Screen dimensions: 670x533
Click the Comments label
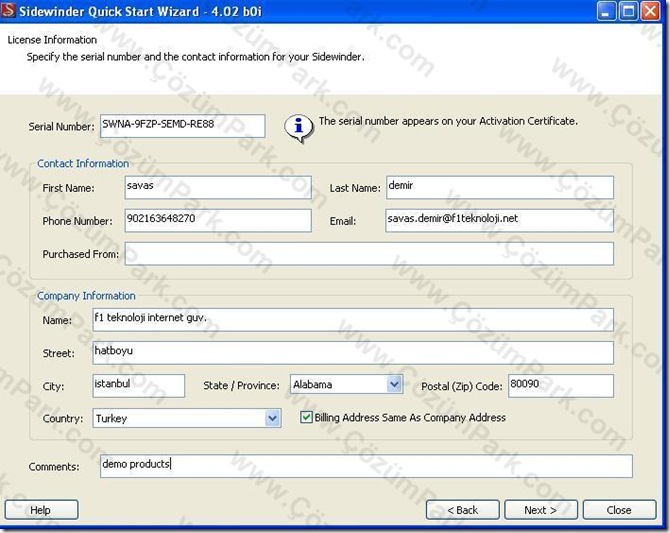click(54, 467)
